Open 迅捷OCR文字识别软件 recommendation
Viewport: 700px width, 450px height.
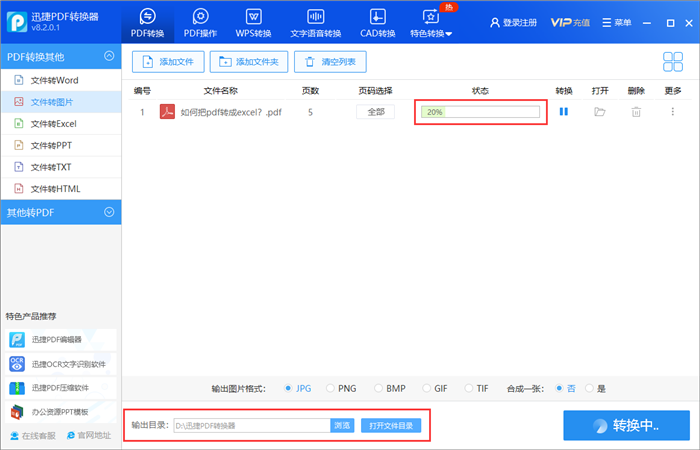tap(61, 364)
